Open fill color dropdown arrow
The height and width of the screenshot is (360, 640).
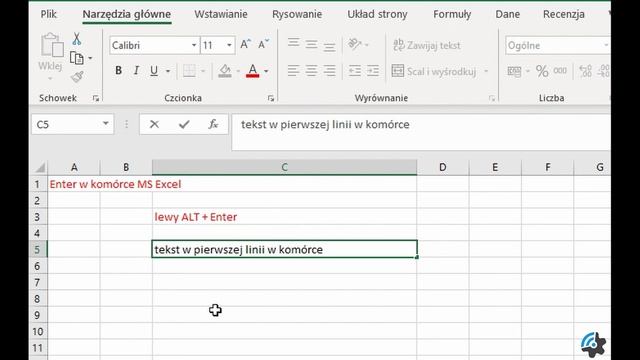pos(238,71)
